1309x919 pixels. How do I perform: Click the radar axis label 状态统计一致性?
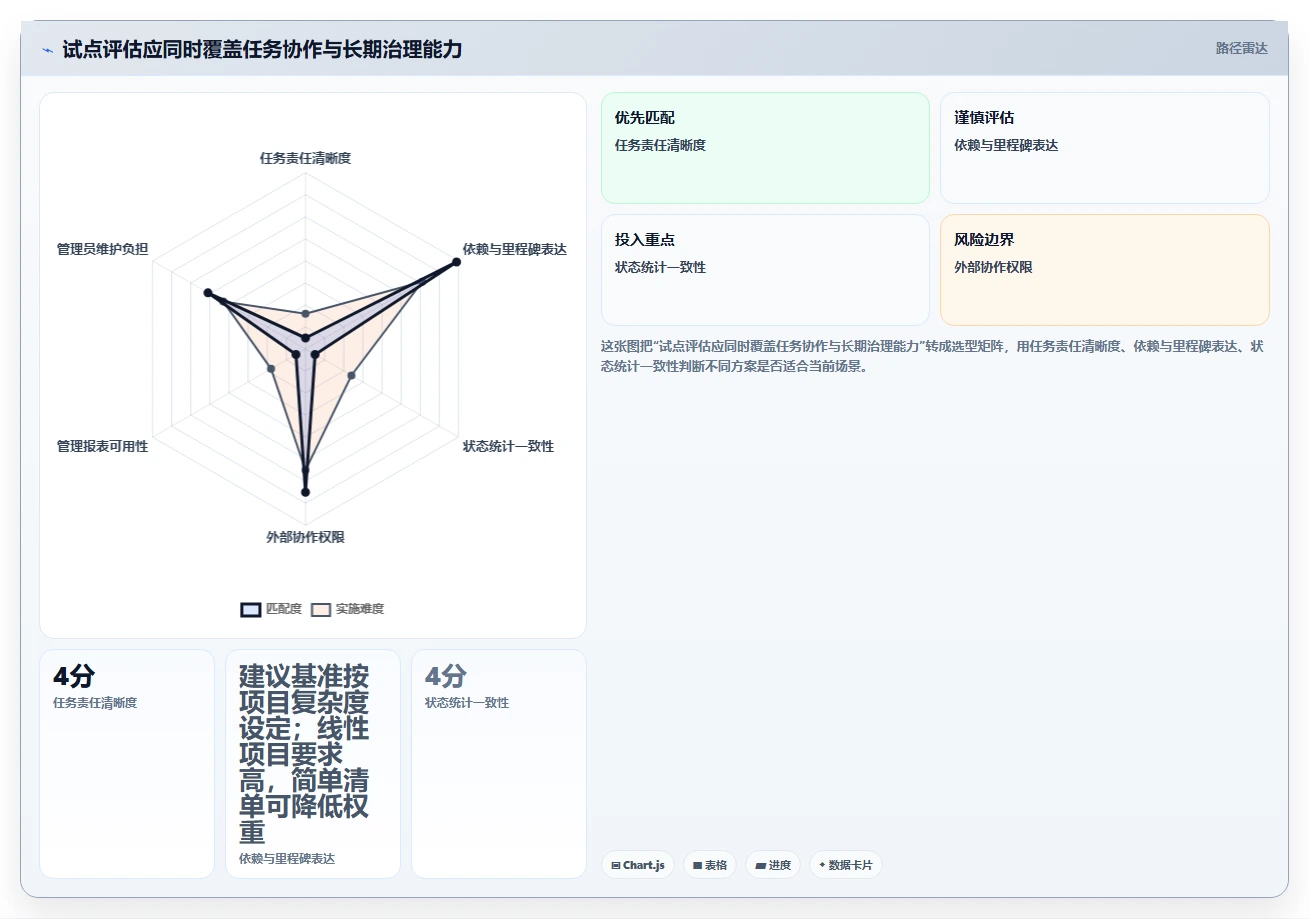tap(508, 446)
